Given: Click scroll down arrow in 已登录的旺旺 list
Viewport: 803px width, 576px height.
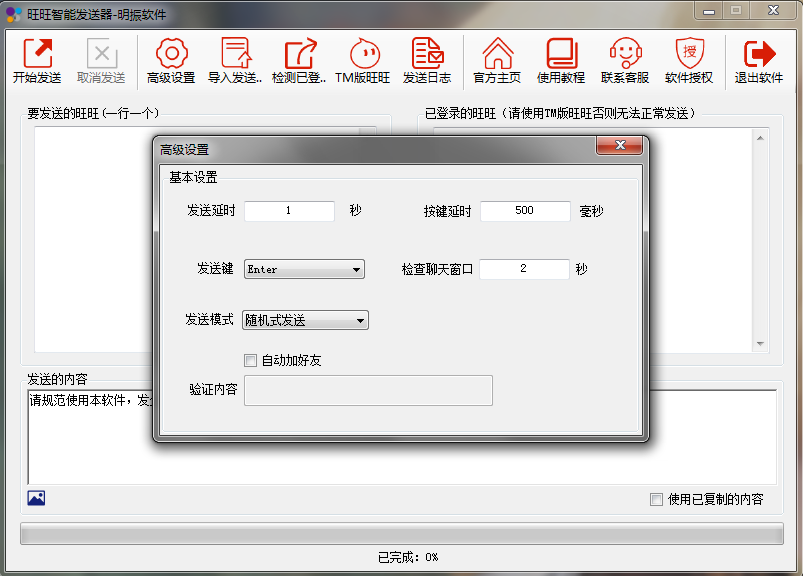Looking at the screenshot, I should [x=760, y=344].
